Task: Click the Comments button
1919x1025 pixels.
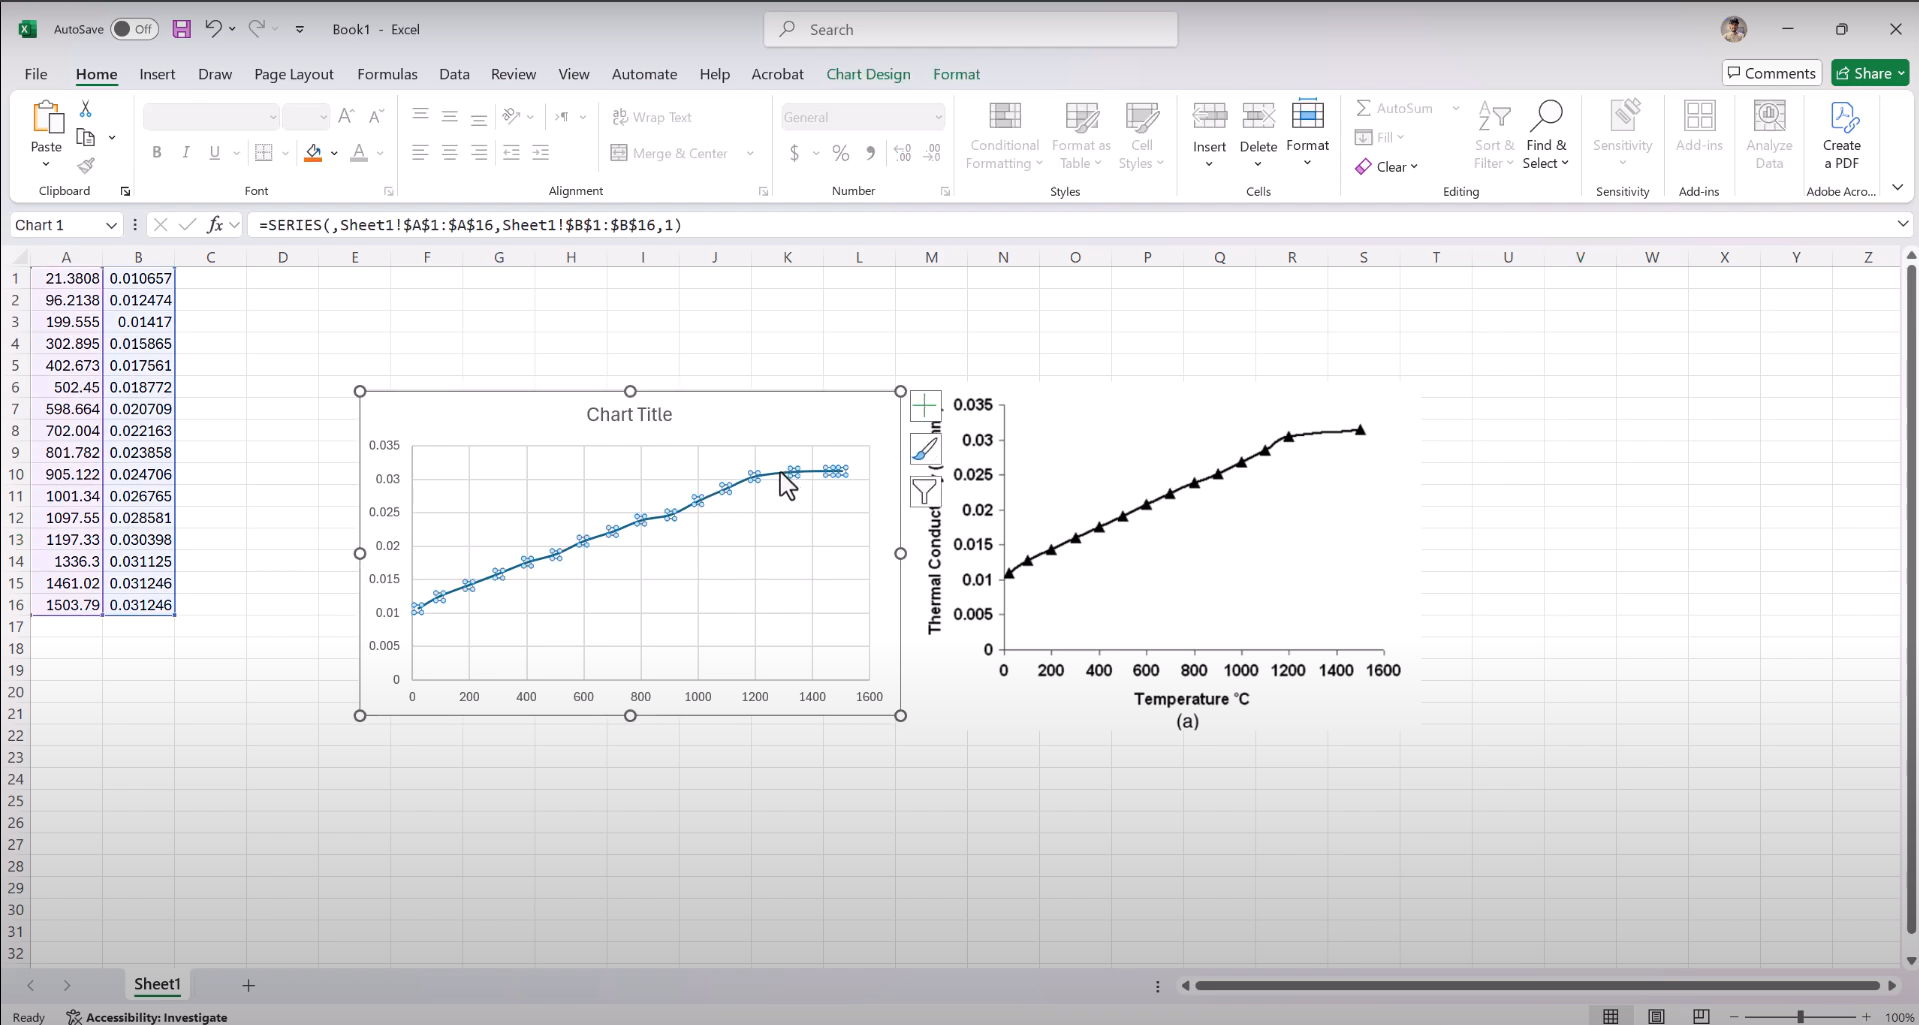Action: [x=1771, y=72]
